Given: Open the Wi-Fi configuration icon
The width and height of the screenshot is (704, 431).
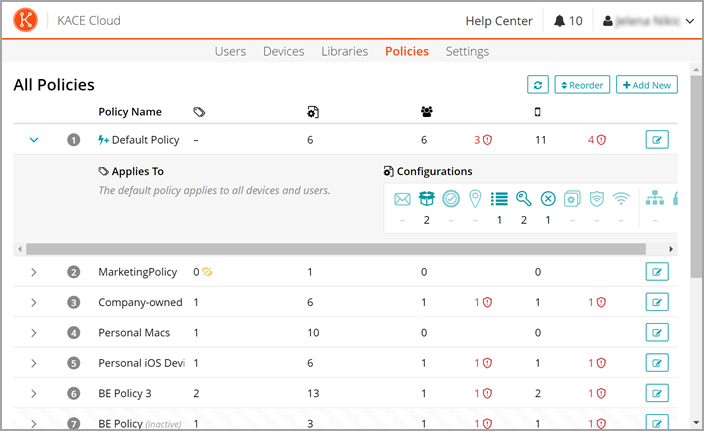Looking at the screenshot, I should 620,198.
